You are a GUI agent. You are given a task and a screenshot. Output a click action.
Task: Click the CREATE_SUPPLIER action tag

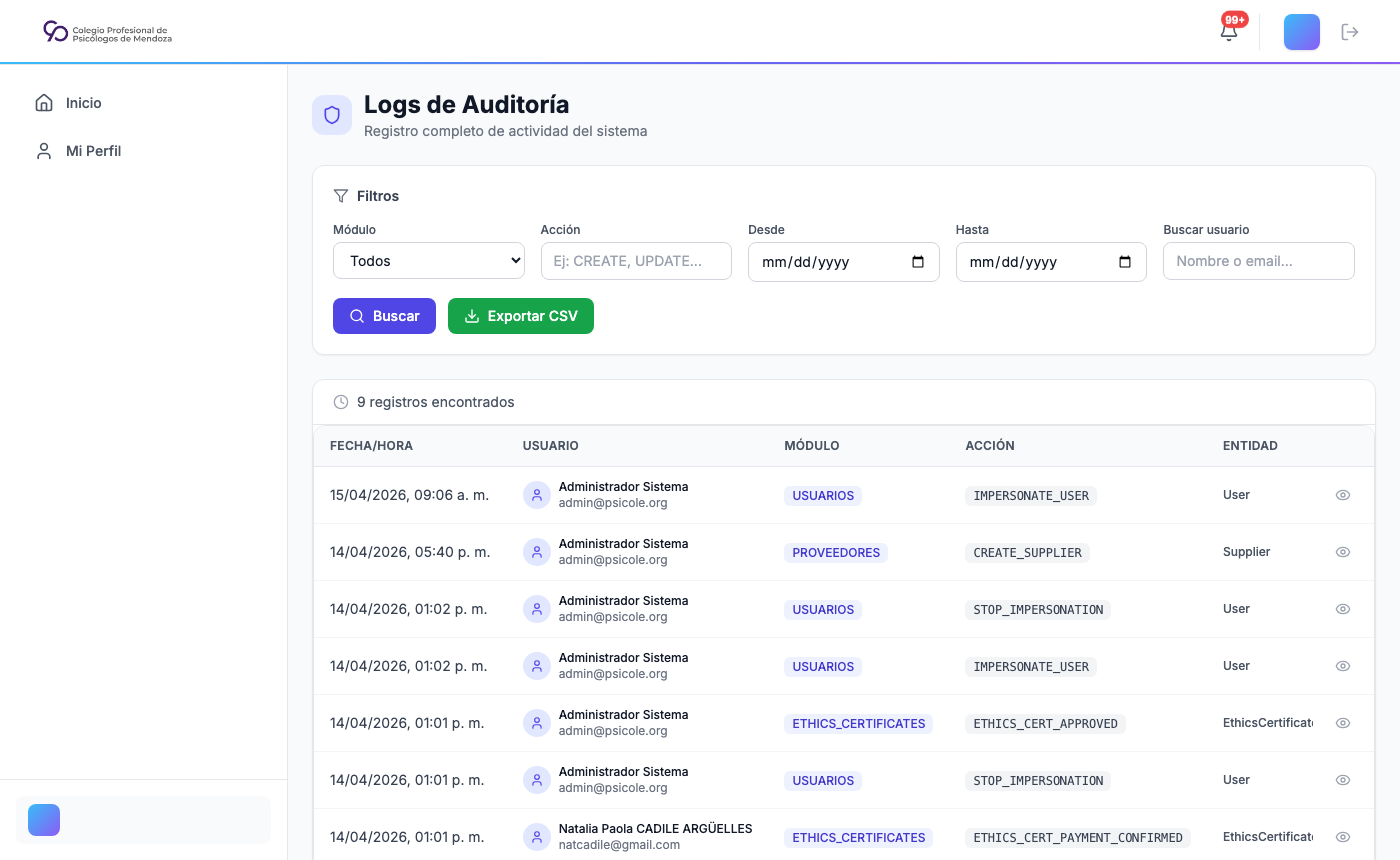[x=1027, y=552]
